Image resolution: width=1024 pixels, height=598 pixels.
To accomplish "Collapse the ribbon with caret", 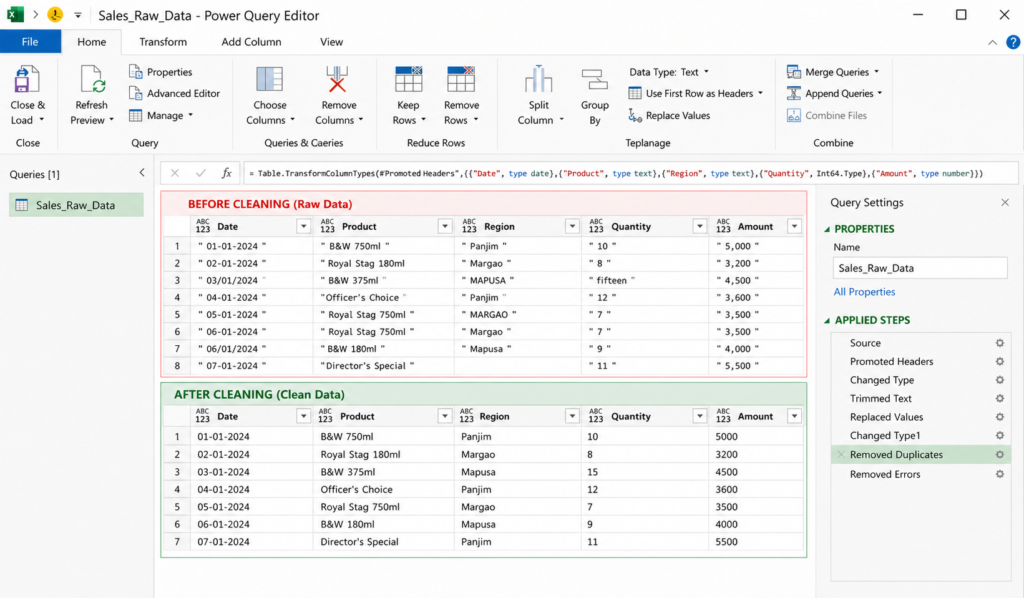I will coord(992,42).
